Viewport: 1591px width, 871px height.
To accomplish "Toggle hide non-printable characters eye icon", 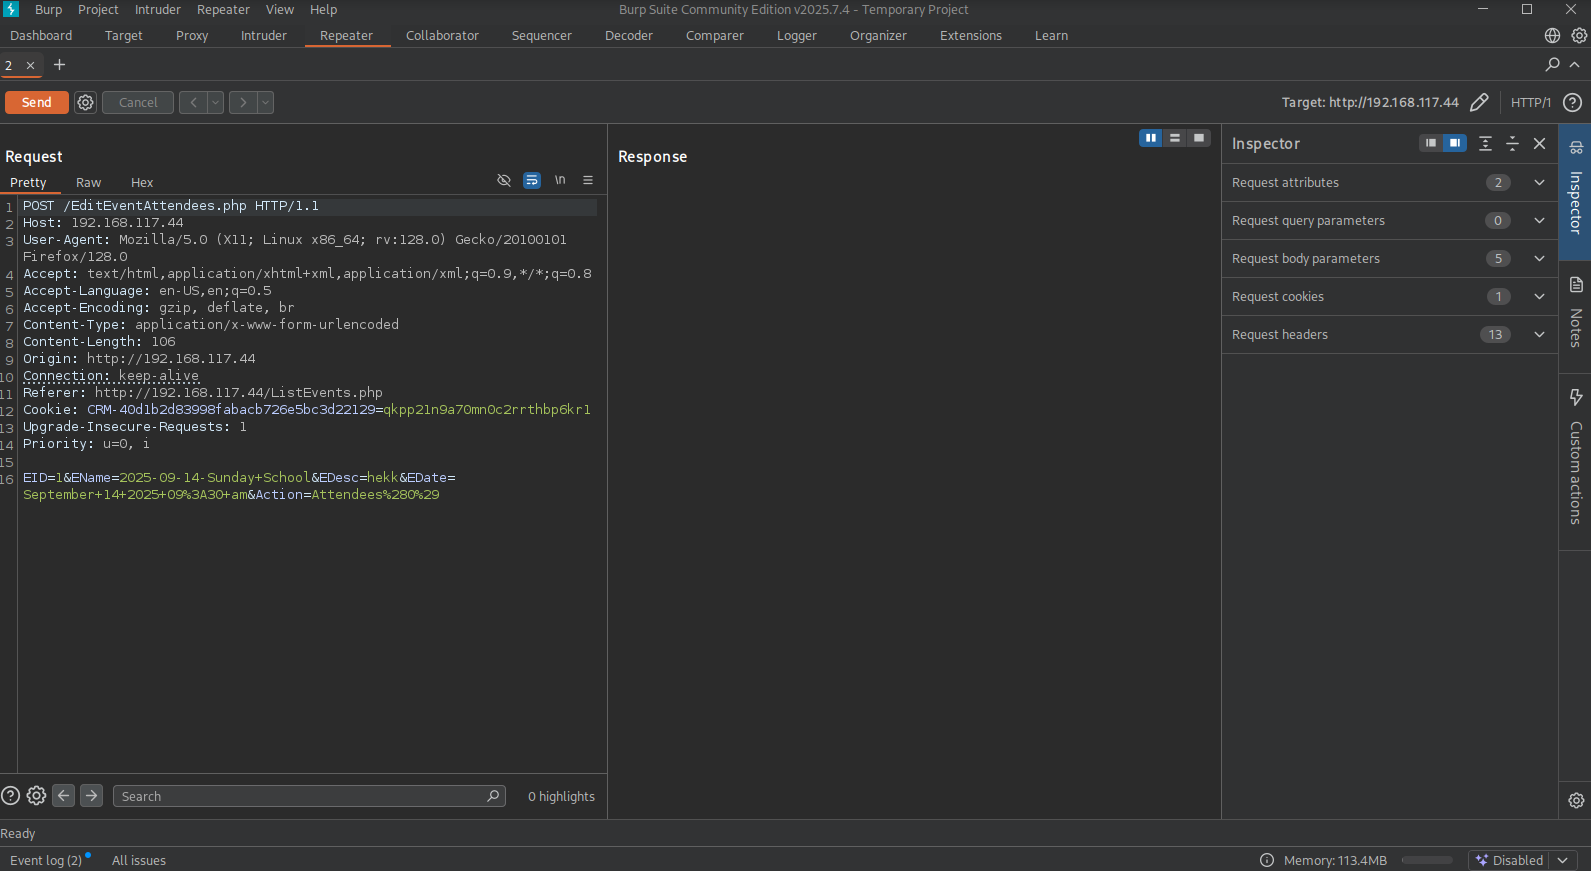I will click(x=504, y=180).
